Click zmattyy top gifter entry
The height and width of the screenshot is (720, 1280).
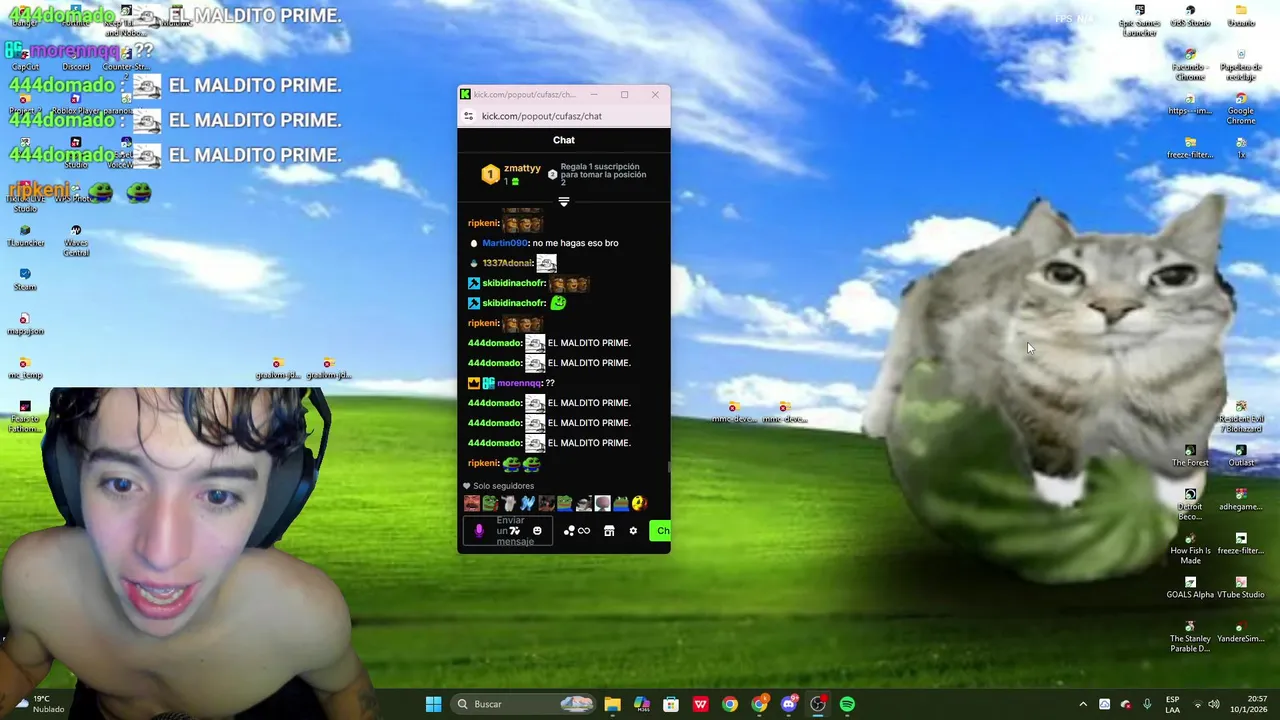(x=511, y=174)
